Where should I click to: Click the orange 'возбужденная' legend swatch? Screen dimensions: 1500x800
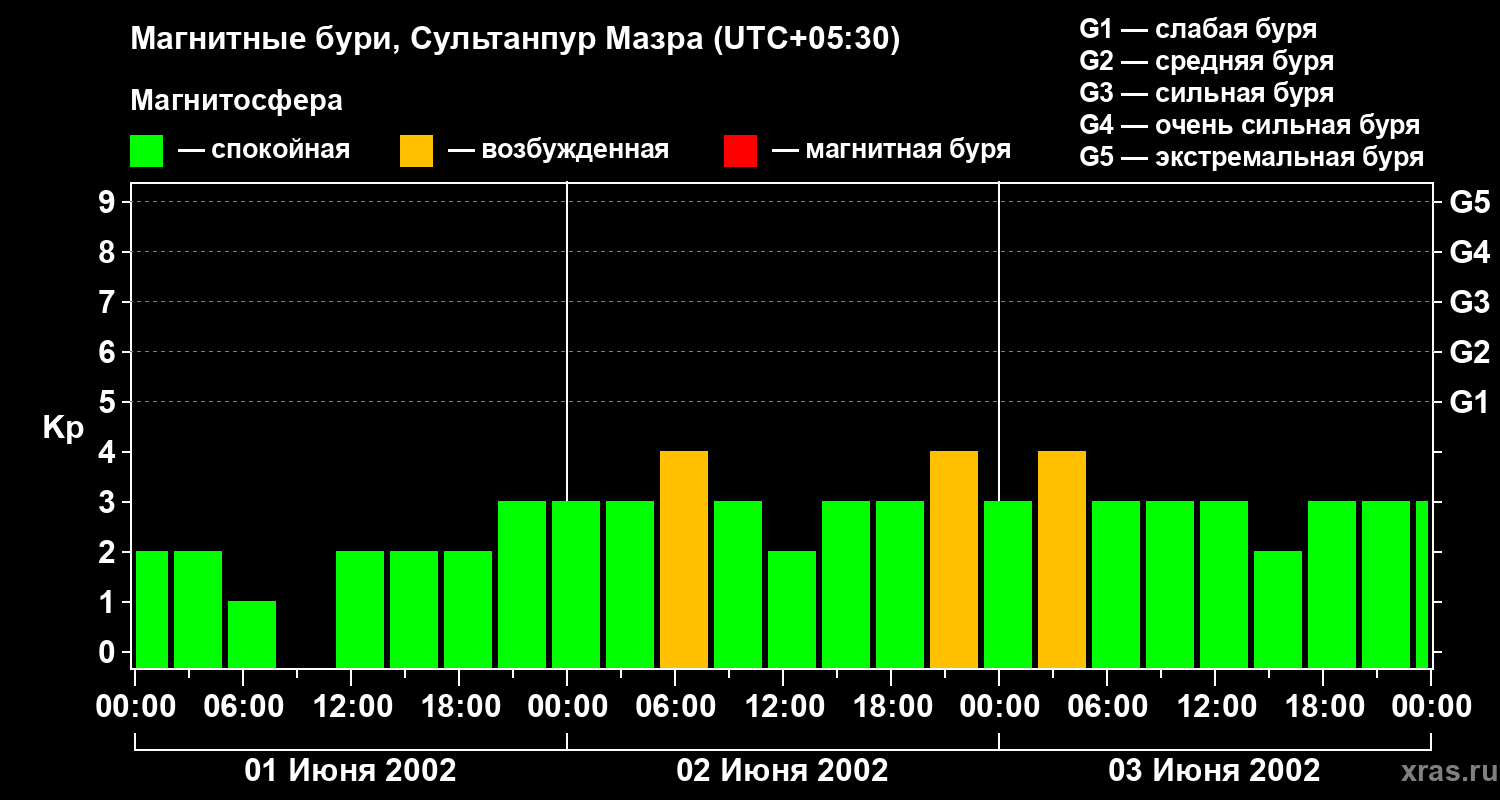pyautogui.click(x=417, y=150)
